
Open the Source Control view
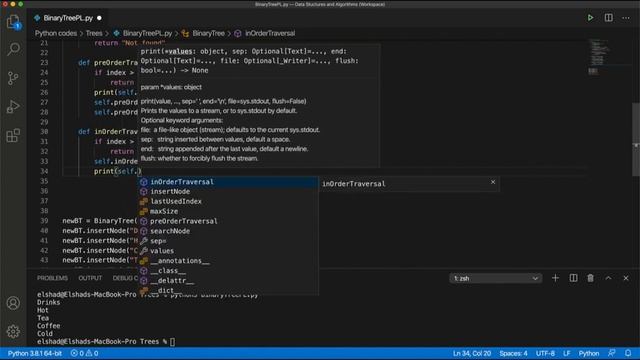click(13, 78)
